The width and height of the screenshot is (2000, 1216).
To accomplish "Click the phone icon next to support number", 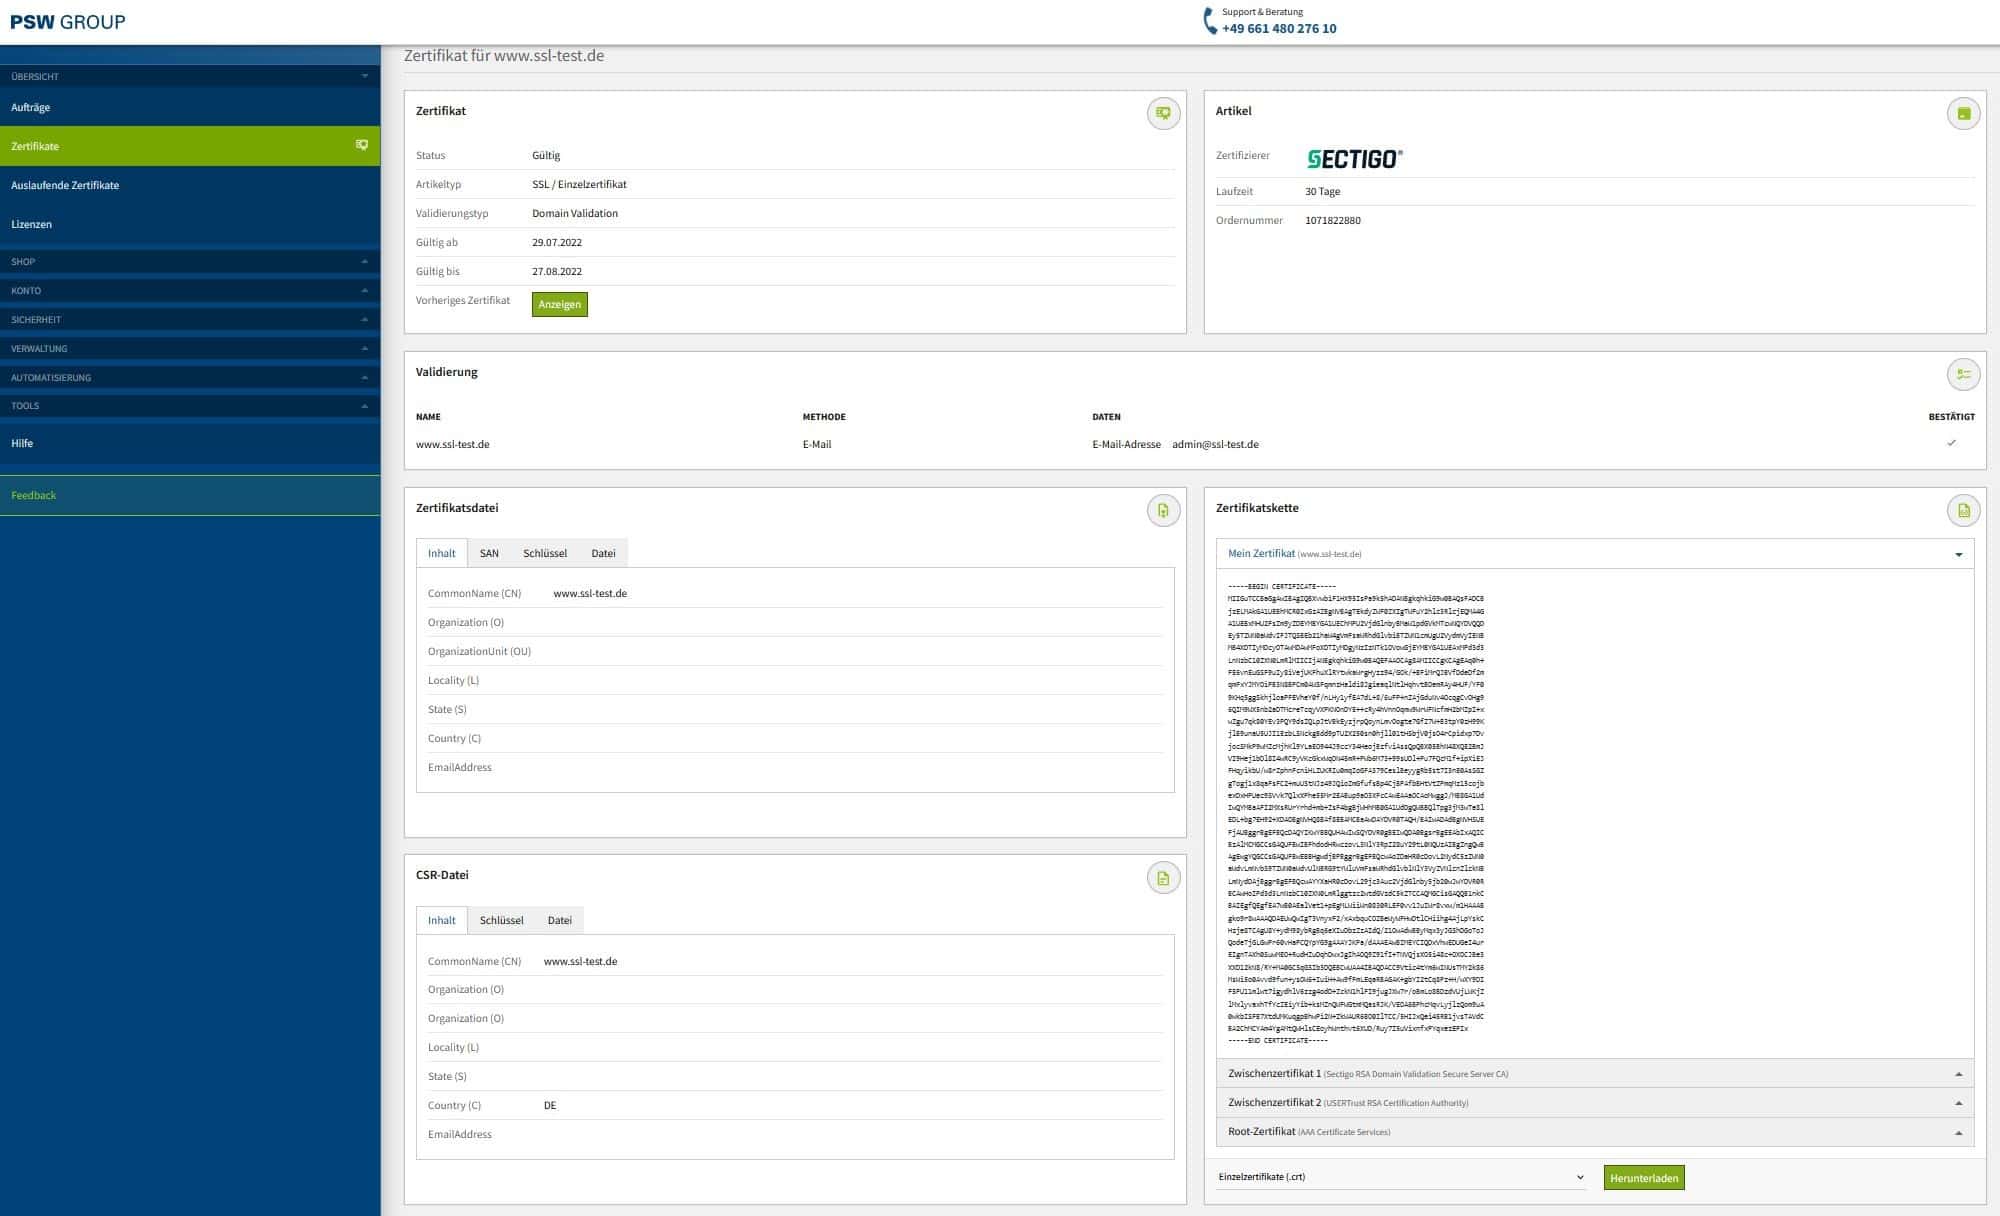I will (1210, 21).
